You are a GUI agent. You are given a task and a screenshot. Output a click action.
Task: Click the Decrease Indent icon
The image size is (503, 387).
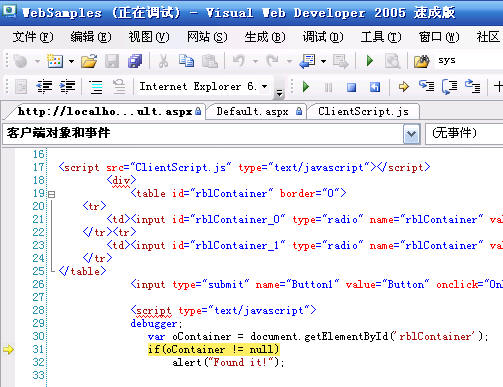44,87
